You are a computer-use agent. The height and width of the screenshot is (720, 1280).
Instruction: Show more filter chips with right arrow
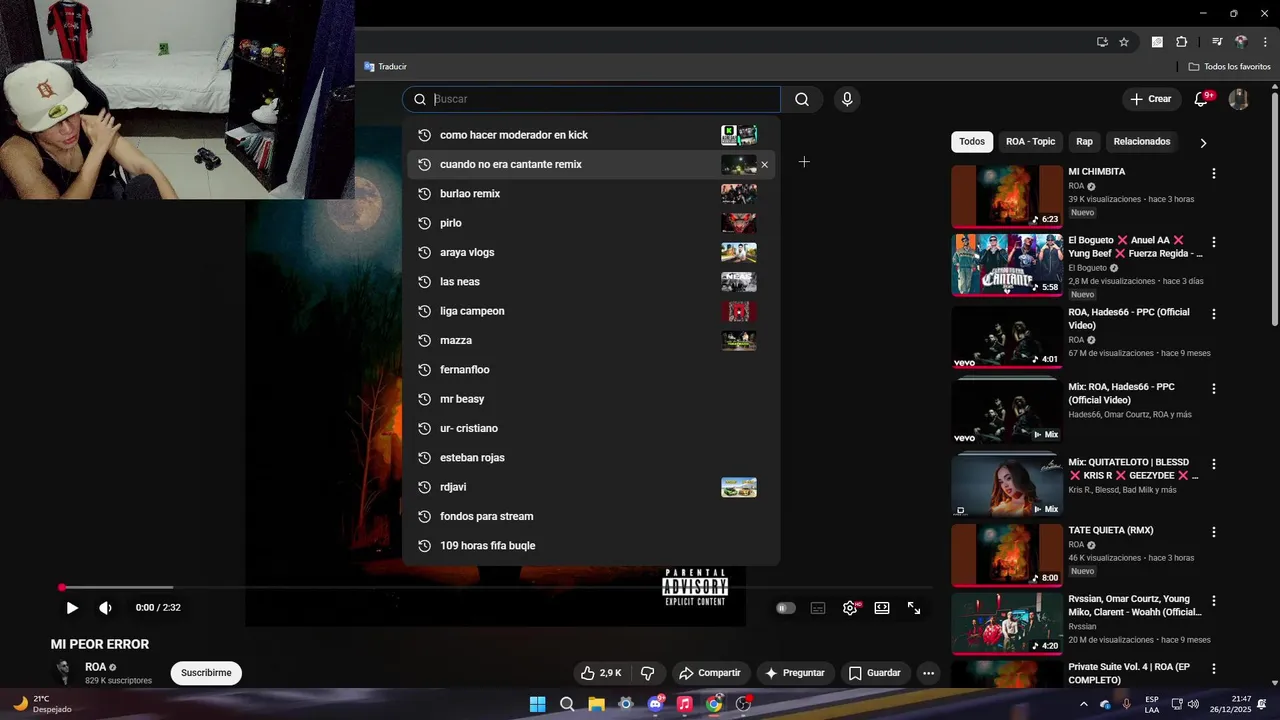click(1203, 143)
